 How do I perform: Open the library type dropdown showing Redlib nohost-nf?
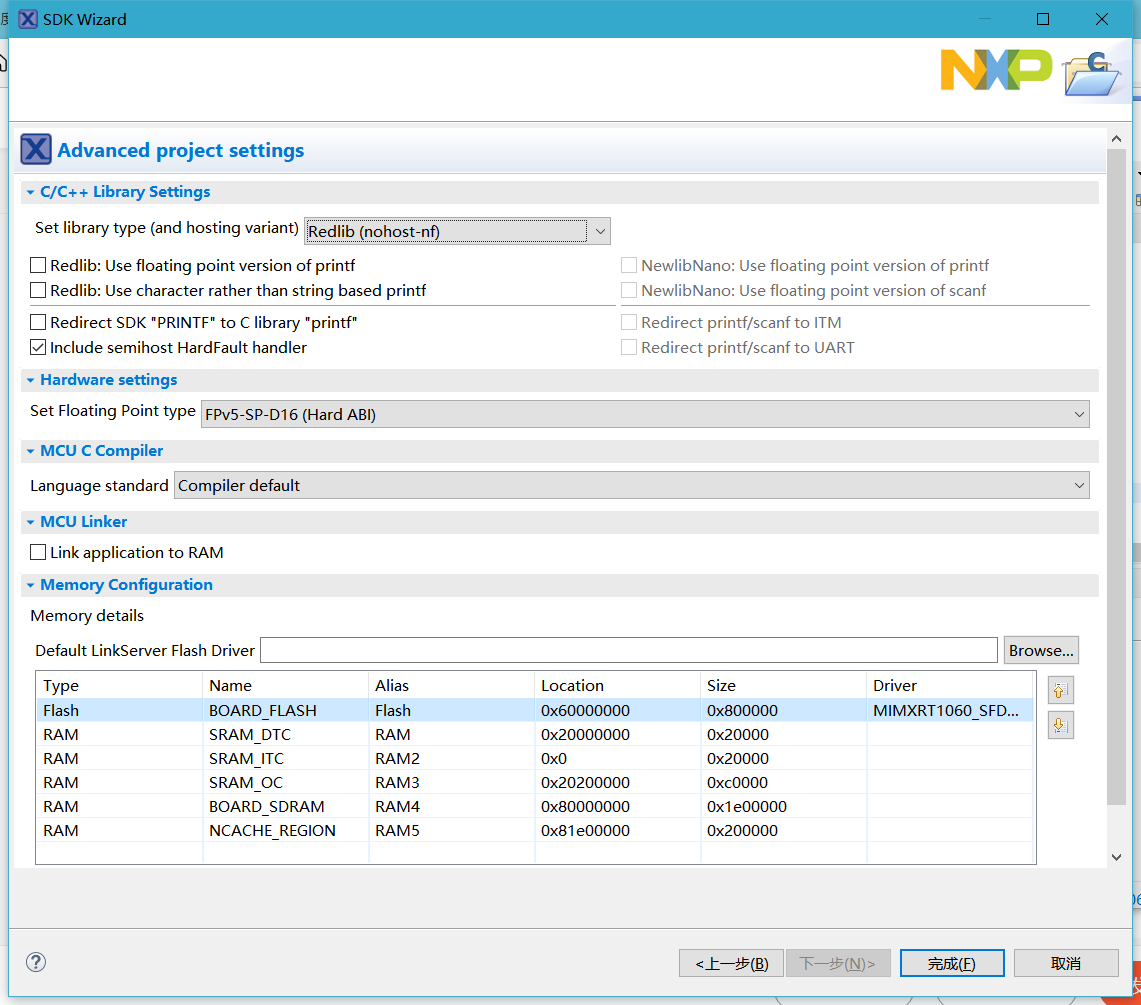pyautogui.click(x=599, y=230)
